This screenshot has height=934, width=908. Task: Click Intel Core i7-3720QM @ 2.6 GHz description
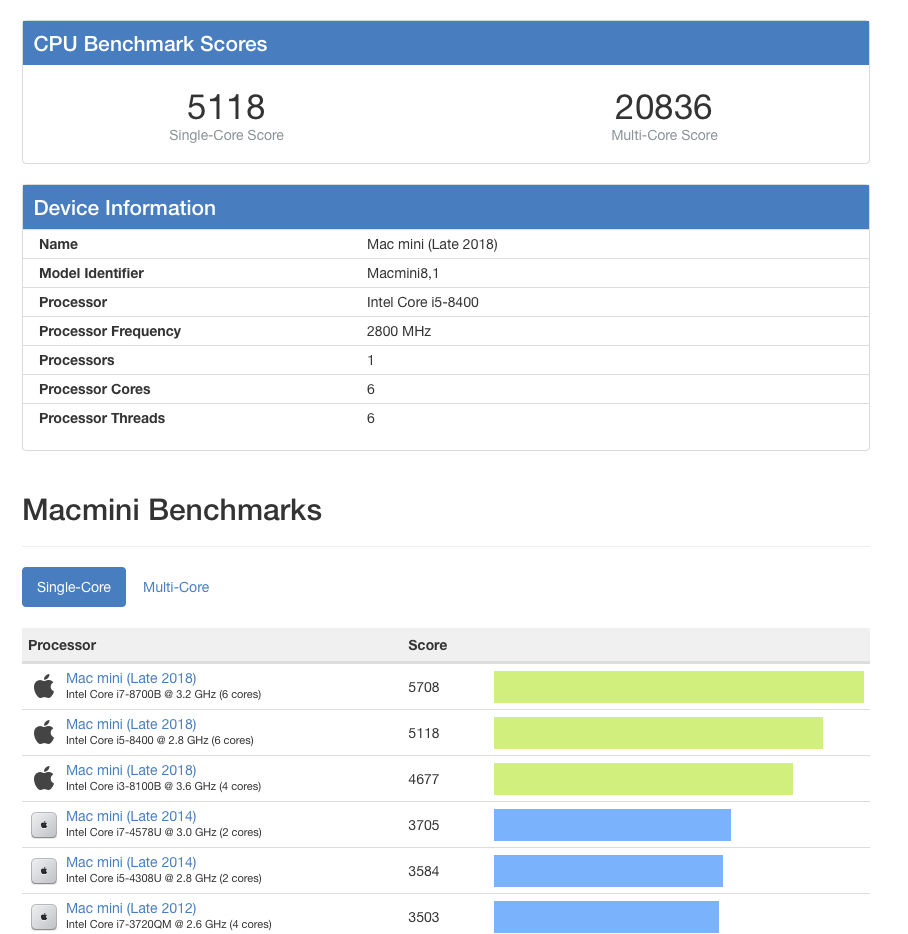coord(169,924)
